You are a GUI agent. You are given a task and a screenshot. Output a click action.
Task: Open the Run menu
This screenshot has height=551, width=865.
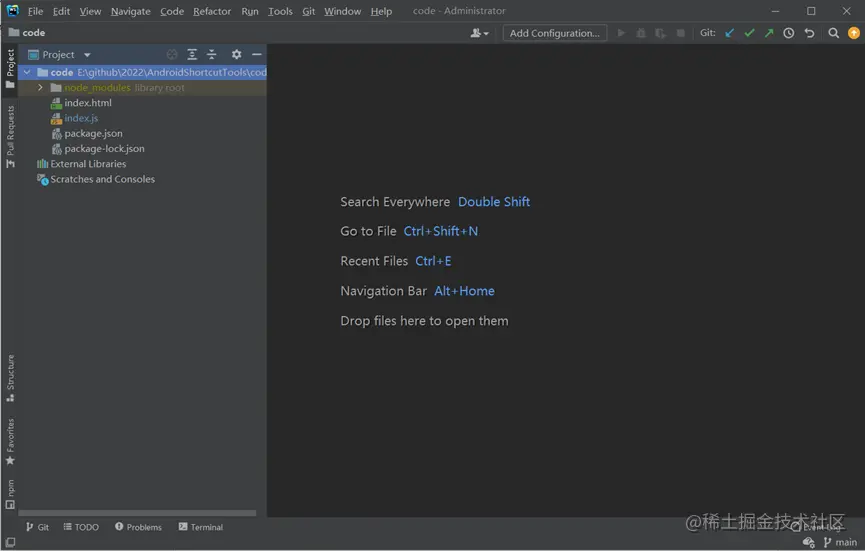(x=250, y=11)
